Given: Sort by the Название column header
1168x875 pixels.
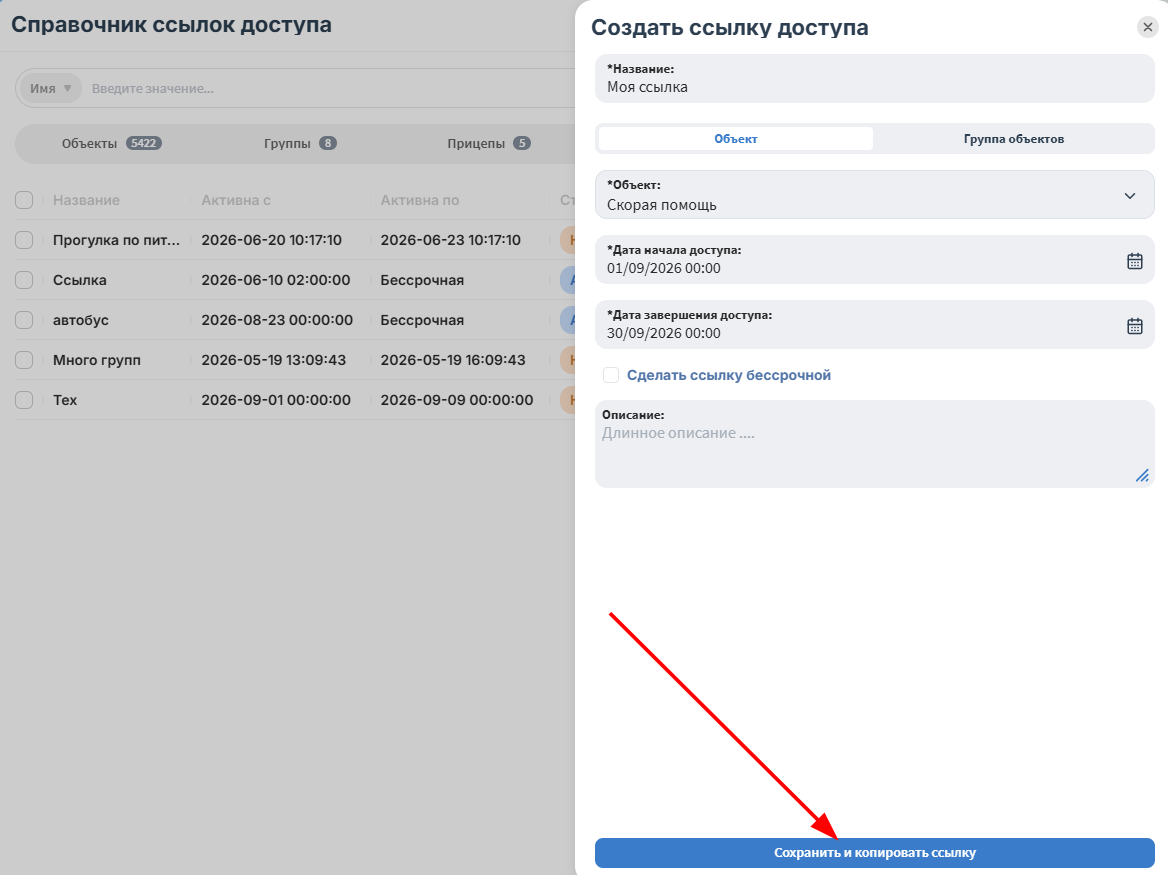Looking at the screenshot, I should pos(86,200).
